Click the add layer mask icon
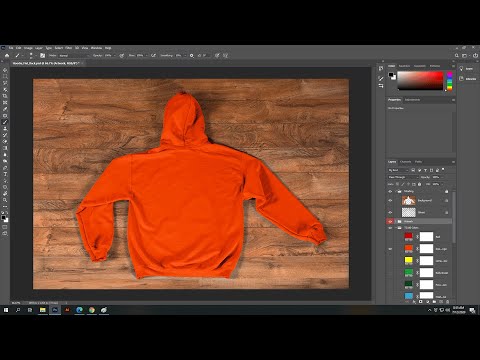This screenshot has height=360, width=480. coord(421,302)
